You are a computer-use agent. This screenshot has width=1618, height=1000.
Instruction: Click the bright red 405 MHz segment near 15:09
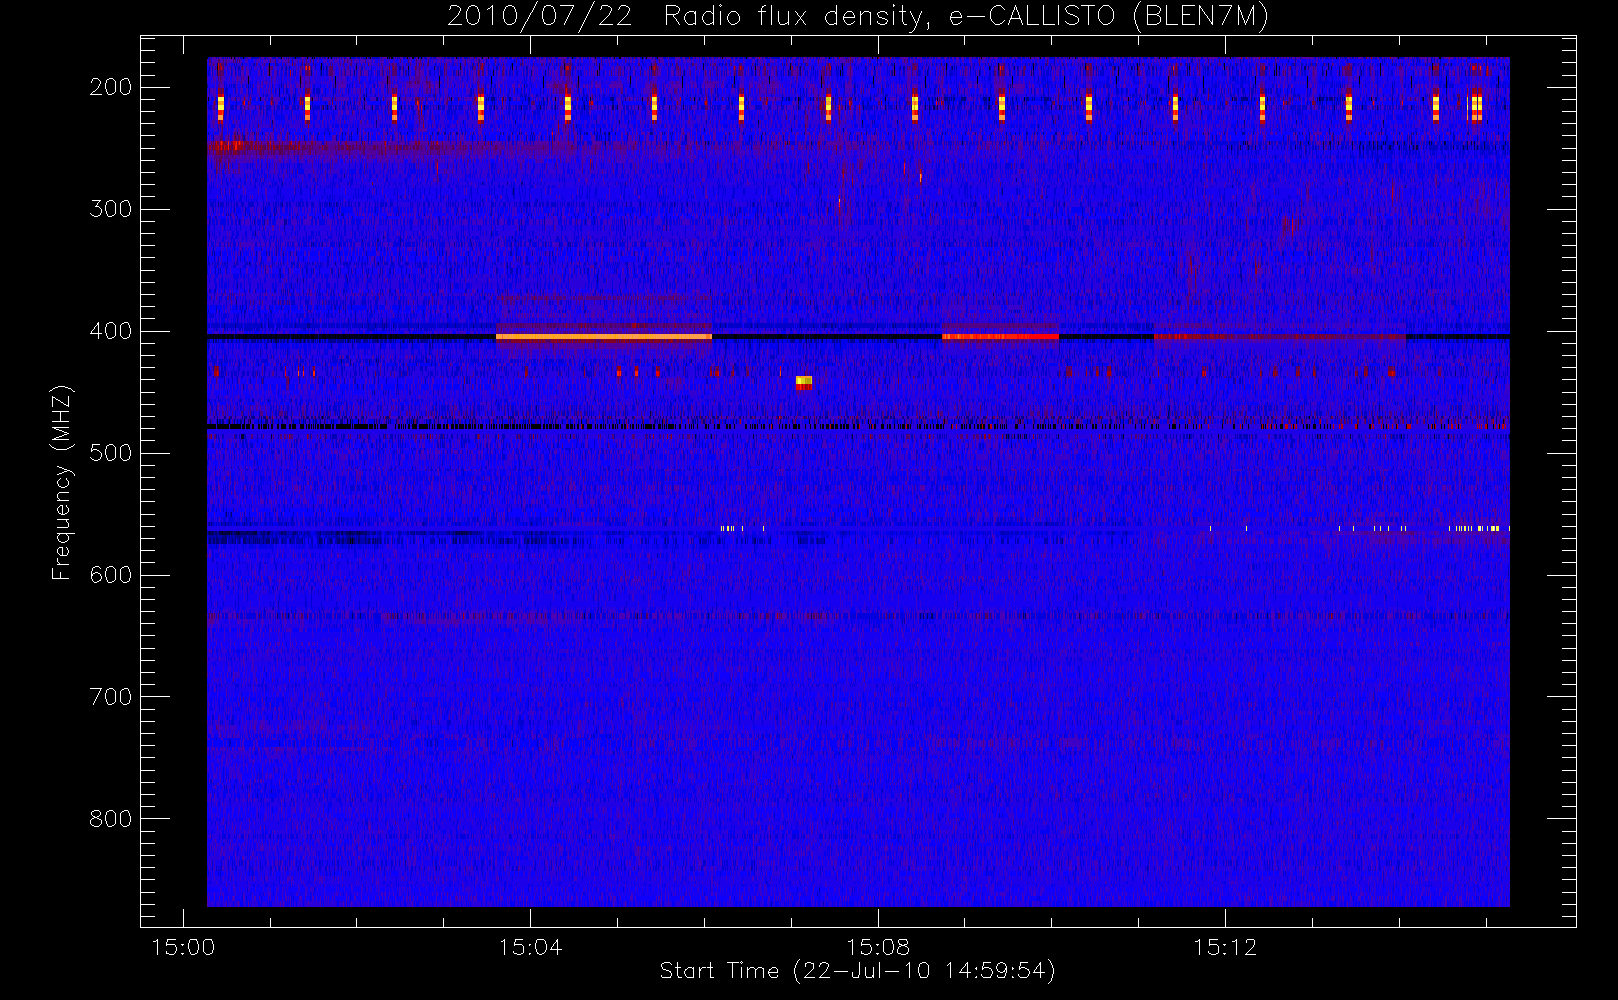tap(1000, 337)
